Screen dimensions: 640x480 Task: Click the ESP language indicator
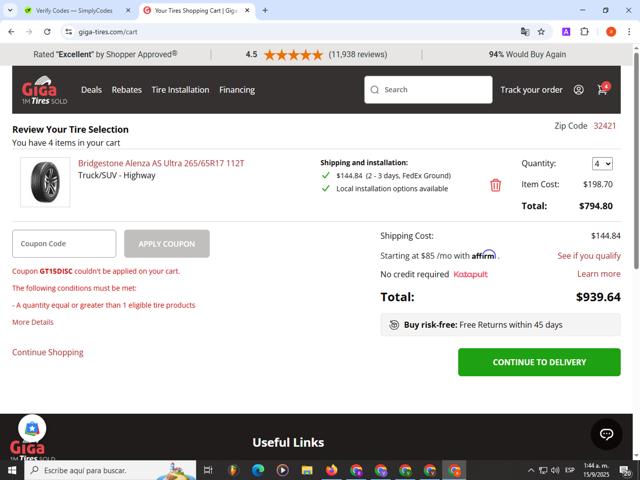click(570, 470)
